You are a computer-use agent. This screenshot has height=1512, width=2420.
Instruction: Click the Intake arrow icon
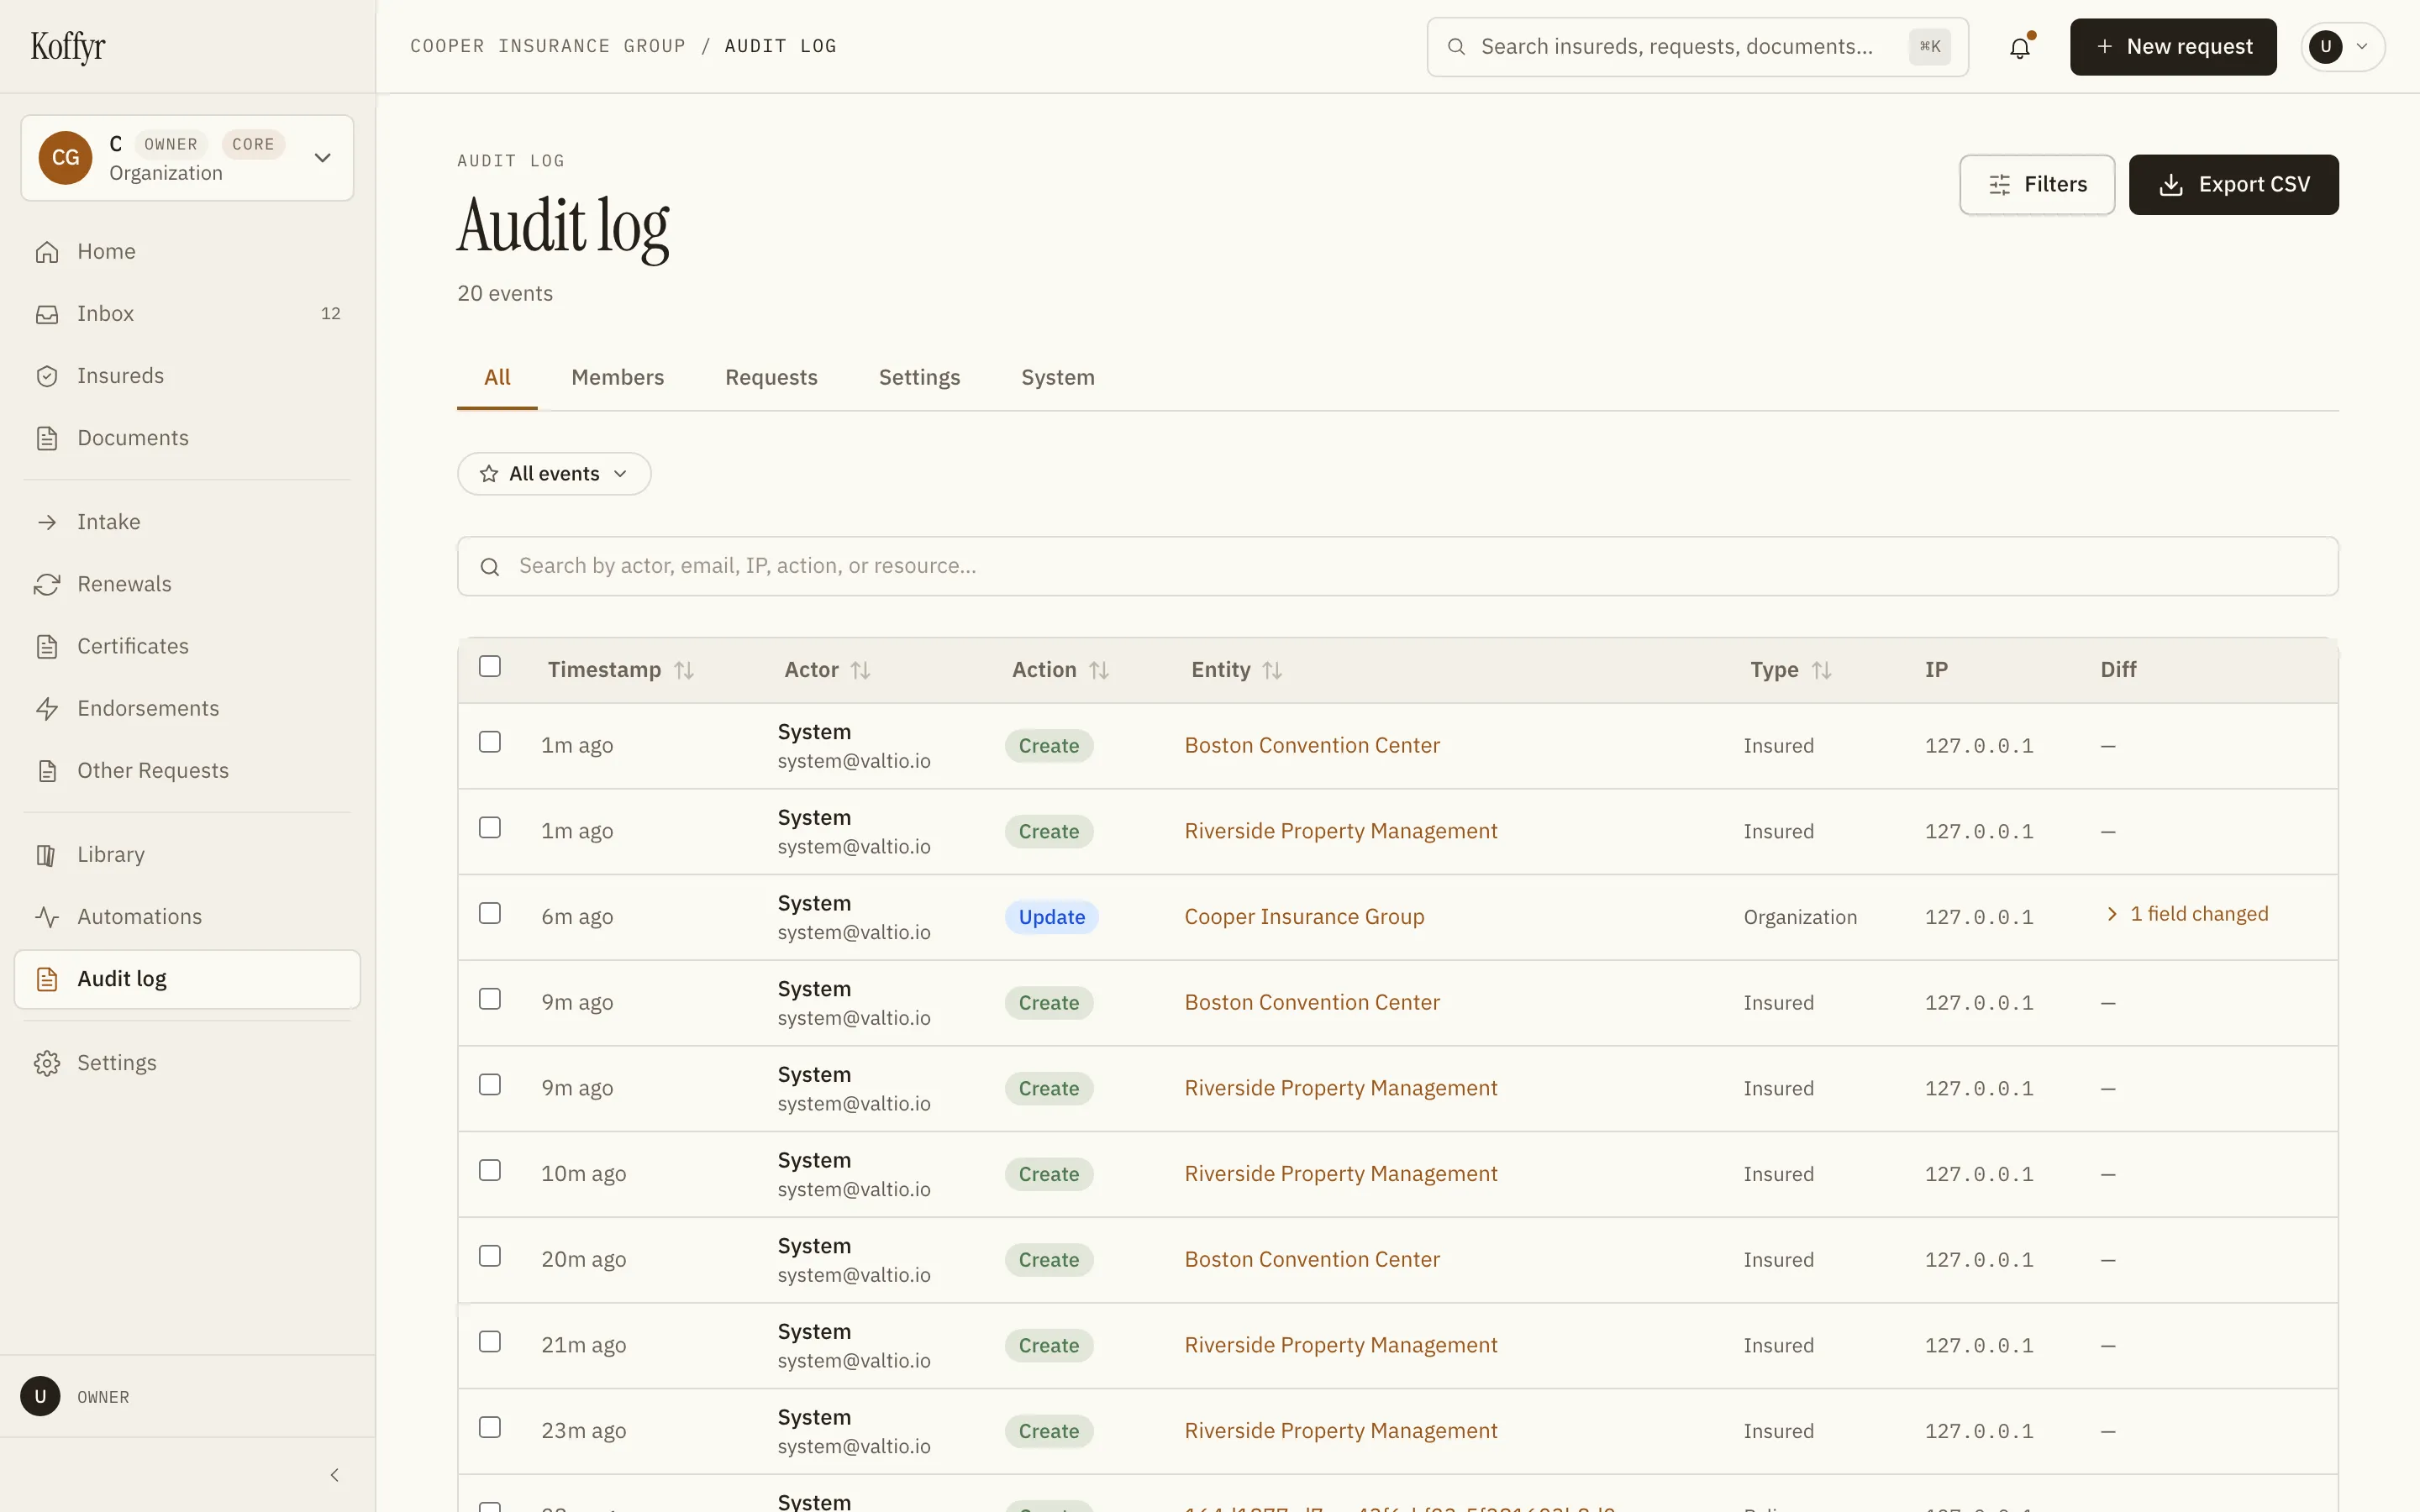pos(47,522)
